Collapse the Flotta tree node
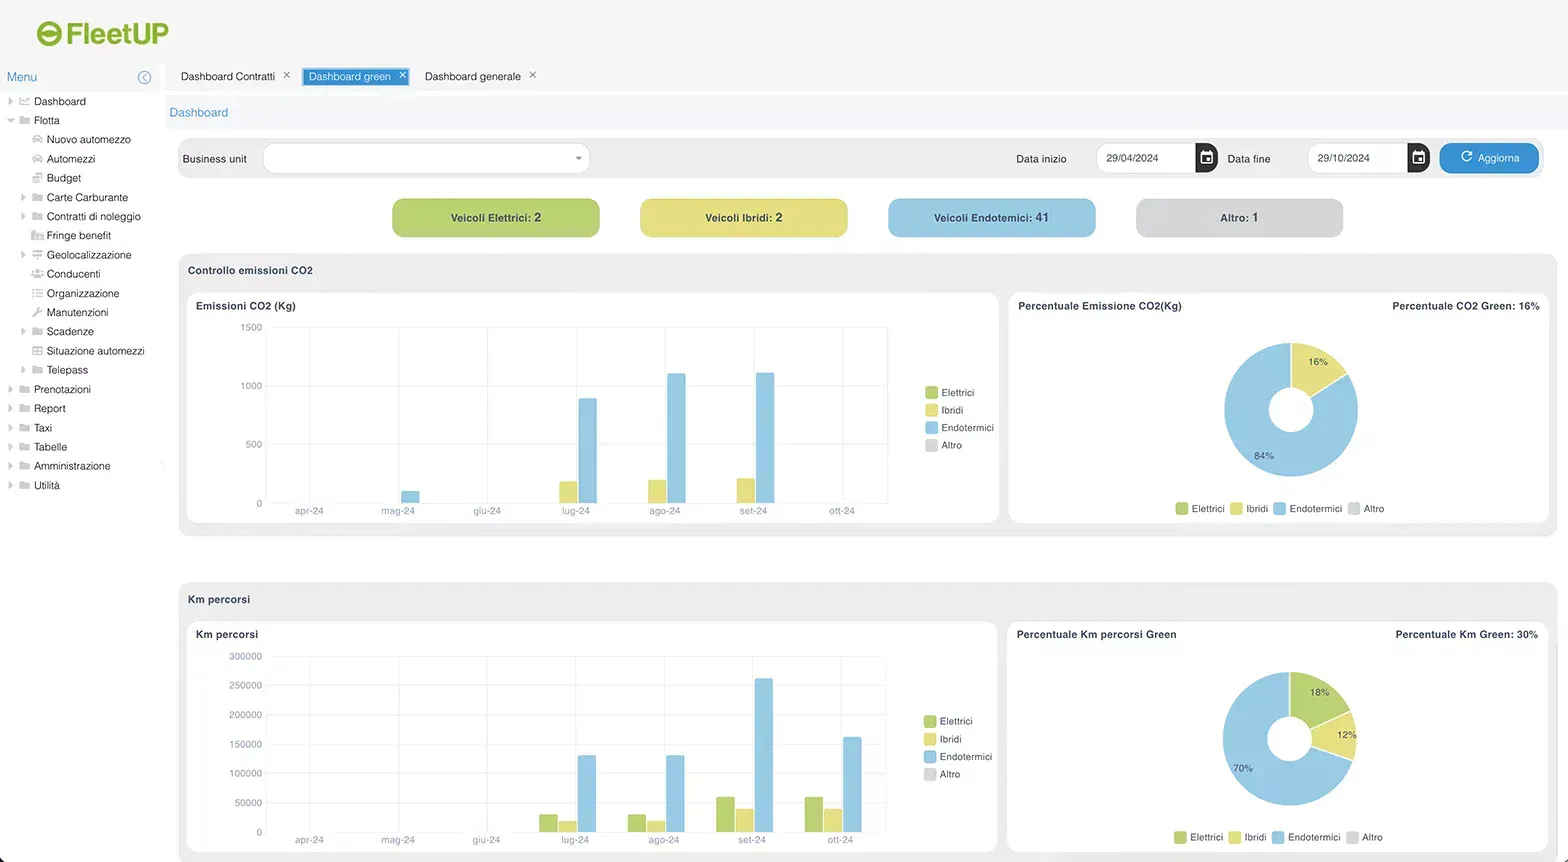The width and height of the screenshot is (1568, 862). coord(11,121)
